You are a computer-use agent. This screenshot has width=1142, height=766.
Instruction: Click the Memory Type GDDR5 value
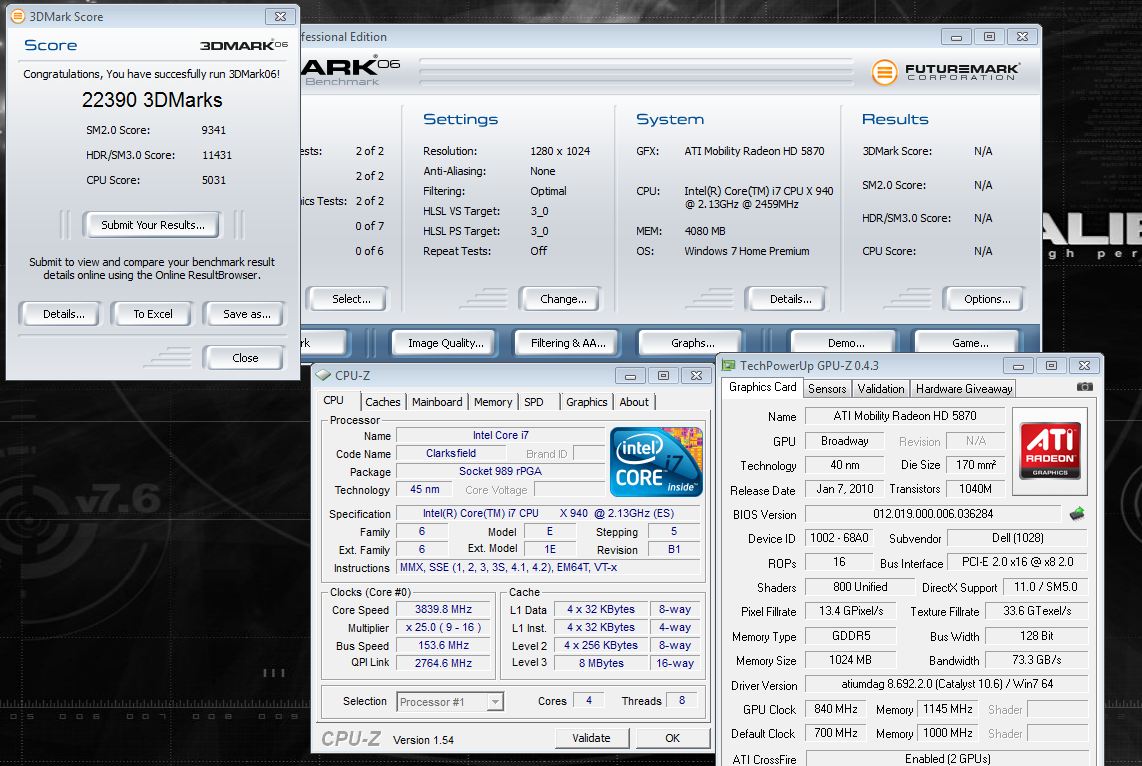click(851, 636)
